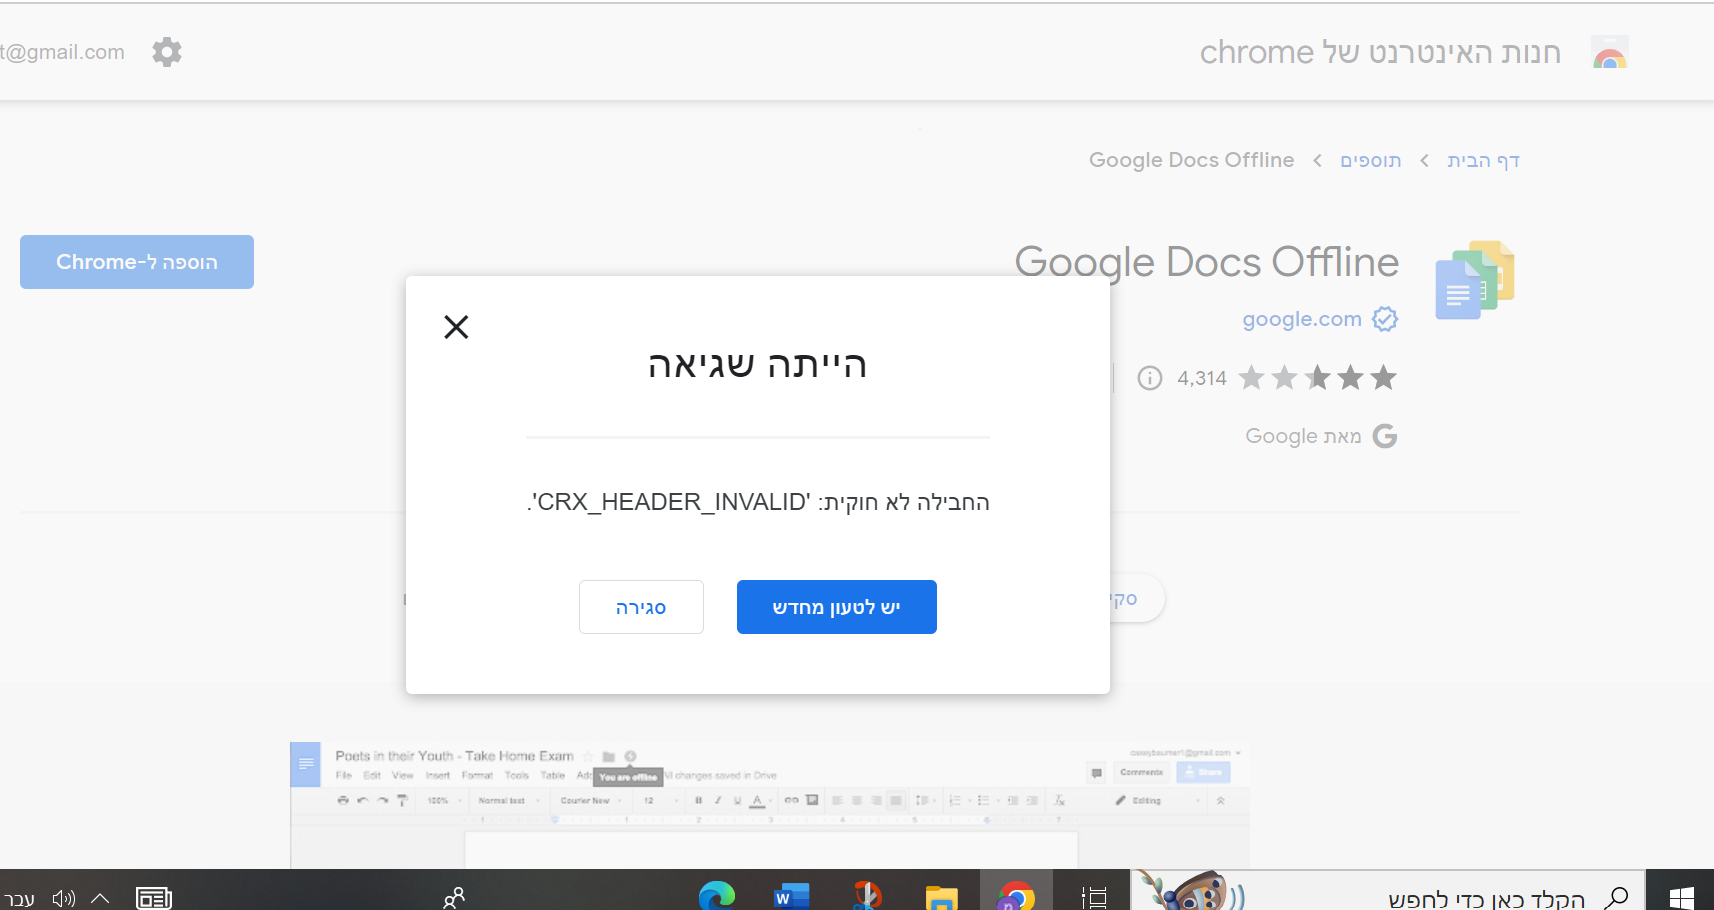
Task: Close the error dialog with the X
Action: [x=456, y=327]
